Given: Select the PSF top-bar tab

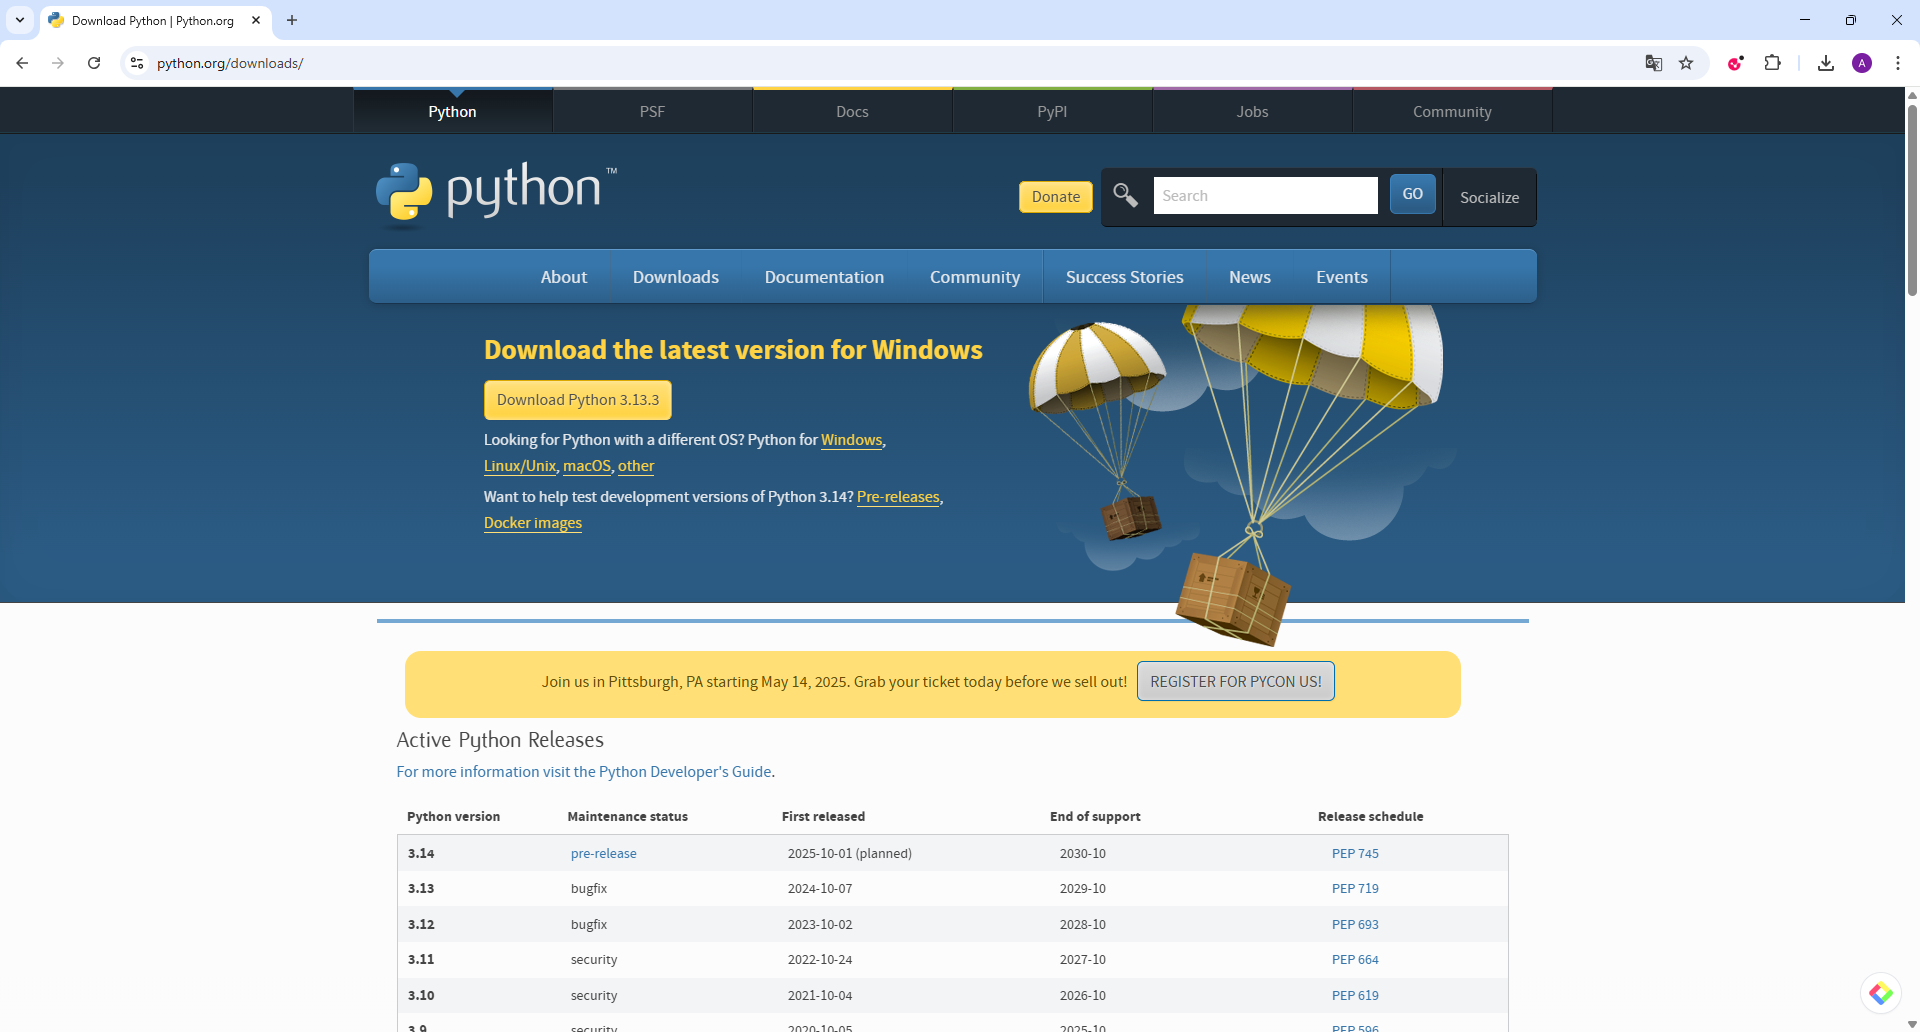Looking at the screenshot, I should pyautogui.click(x=652, y=111).
